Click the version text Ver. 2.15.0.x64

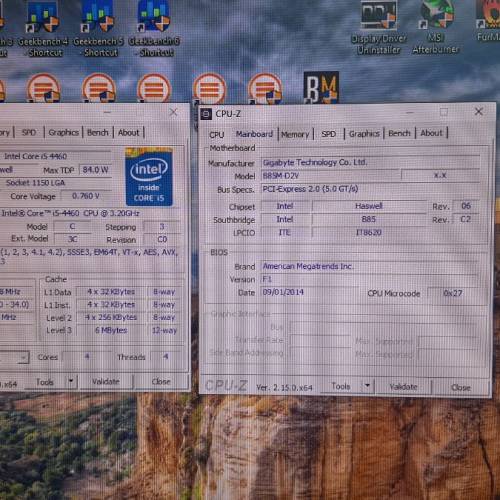[284, 388]
